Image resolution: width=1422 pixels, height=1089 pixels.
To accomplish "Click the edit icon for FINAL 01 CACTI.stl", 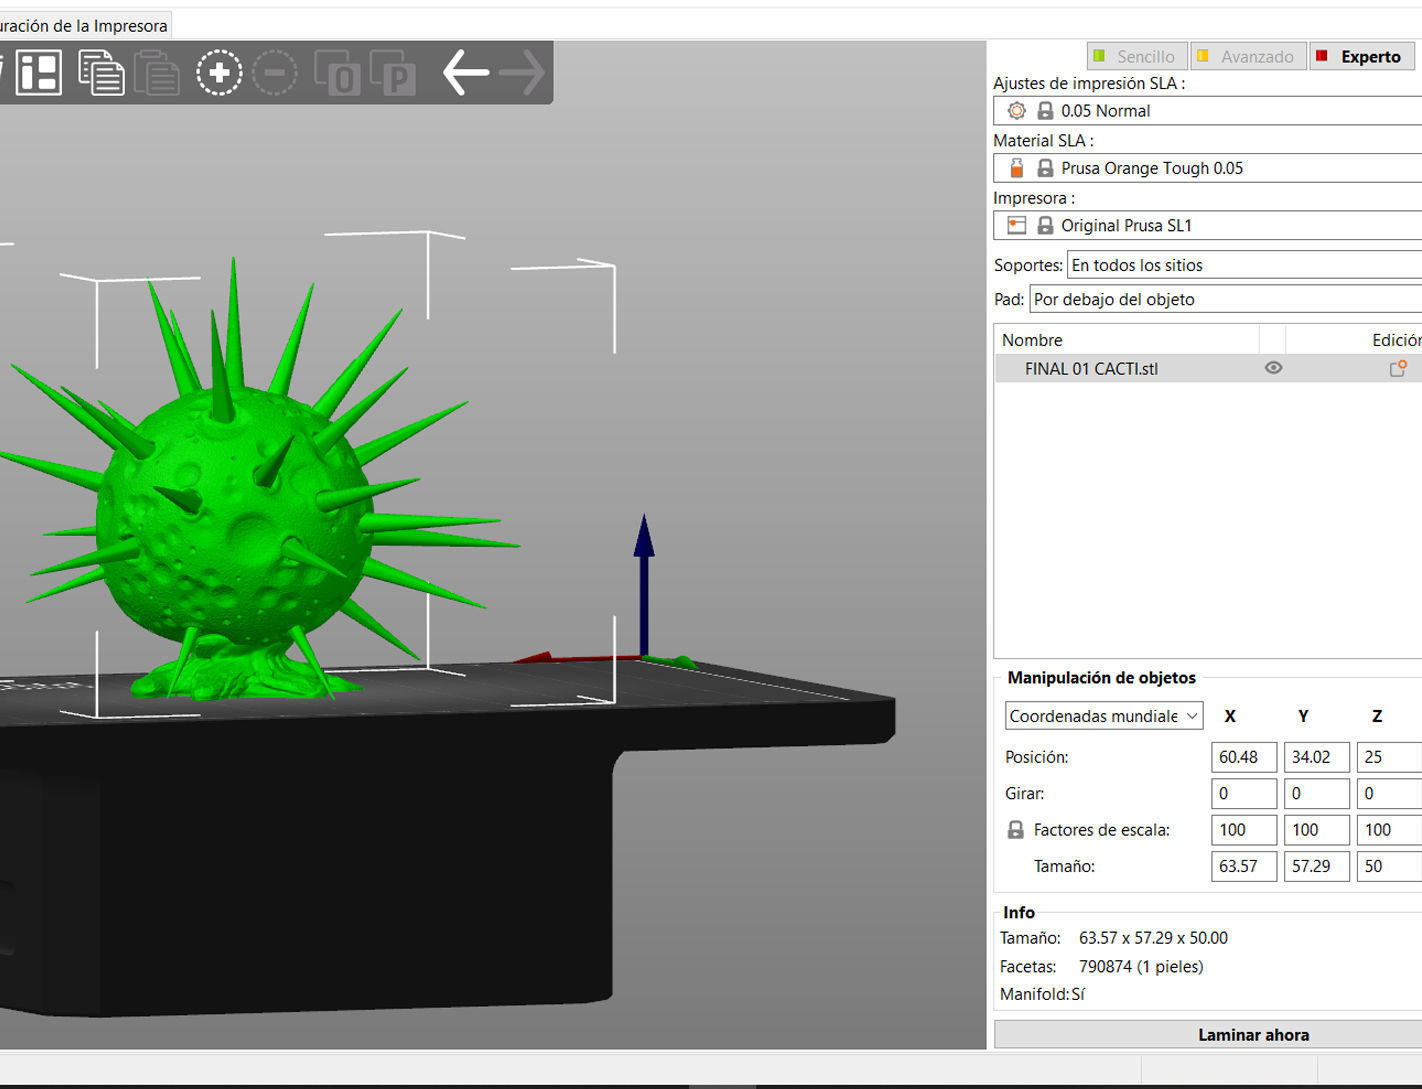I will (1398, 368).
